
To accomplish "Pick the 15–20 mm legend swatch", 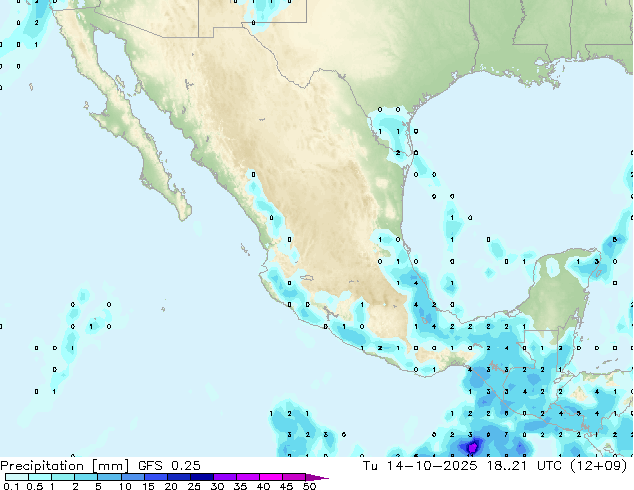I will click(x=155, y=477).
